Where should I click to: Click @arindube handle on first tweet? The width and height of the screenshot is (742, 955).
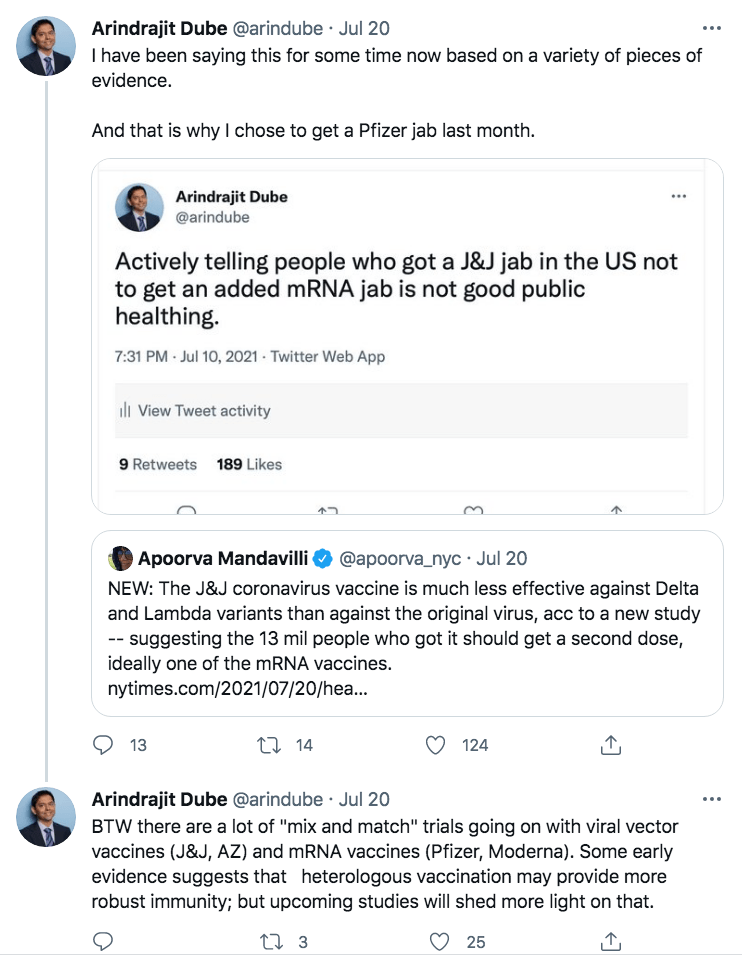[x=278, y=28]
